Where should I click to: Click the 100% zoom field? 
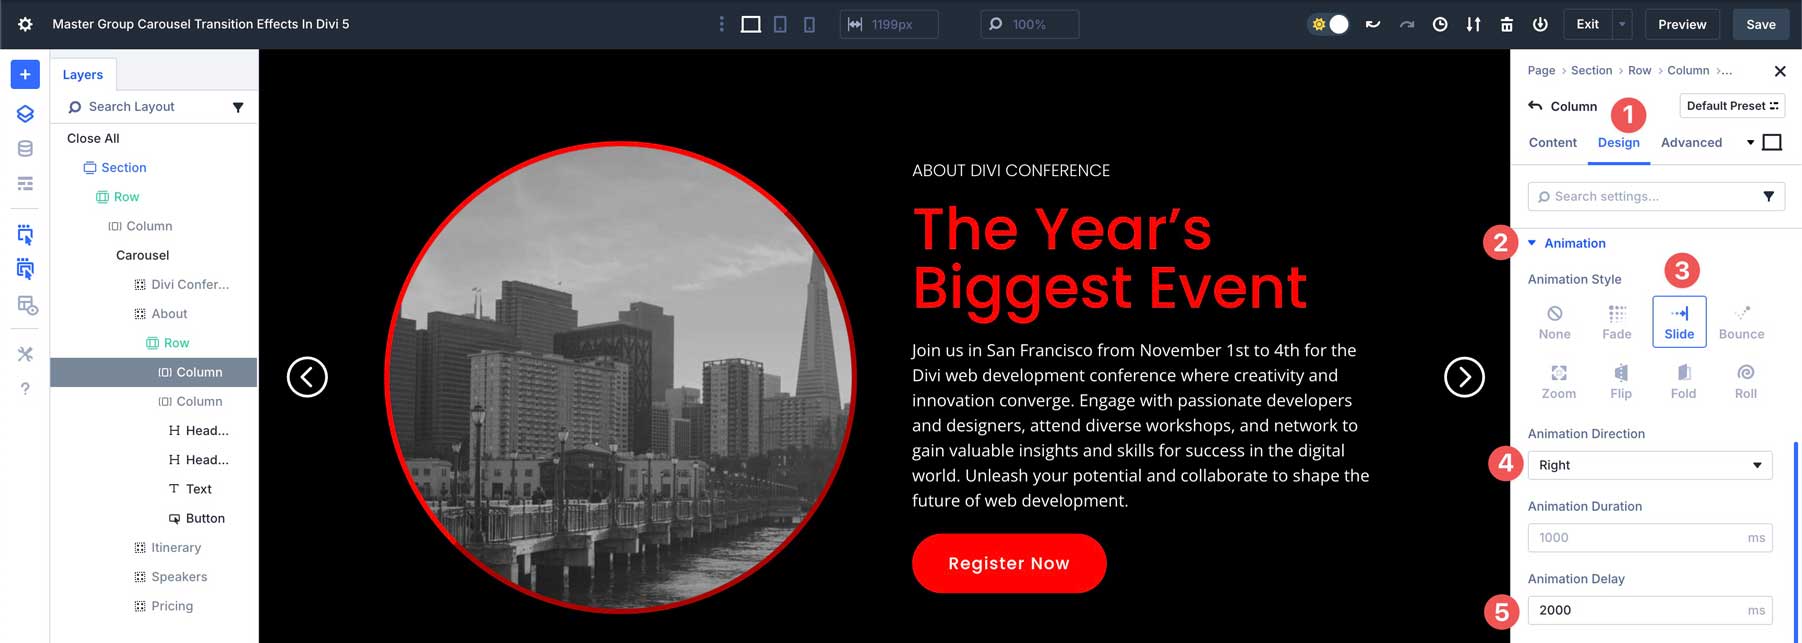click(x=1030, y=24)
